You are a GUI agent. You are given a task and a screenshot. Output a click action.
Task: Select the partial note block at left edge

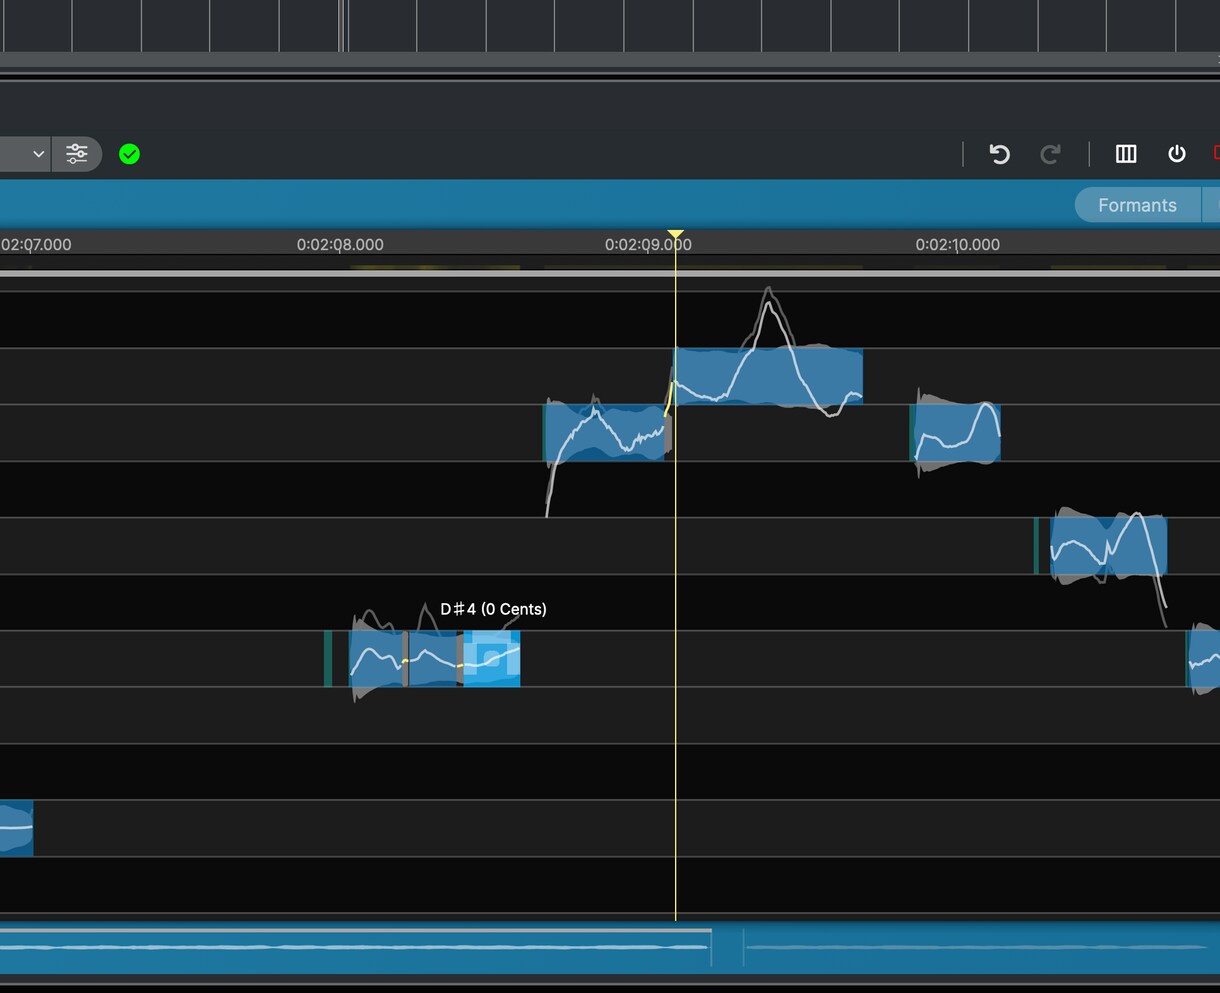point(16,828)
